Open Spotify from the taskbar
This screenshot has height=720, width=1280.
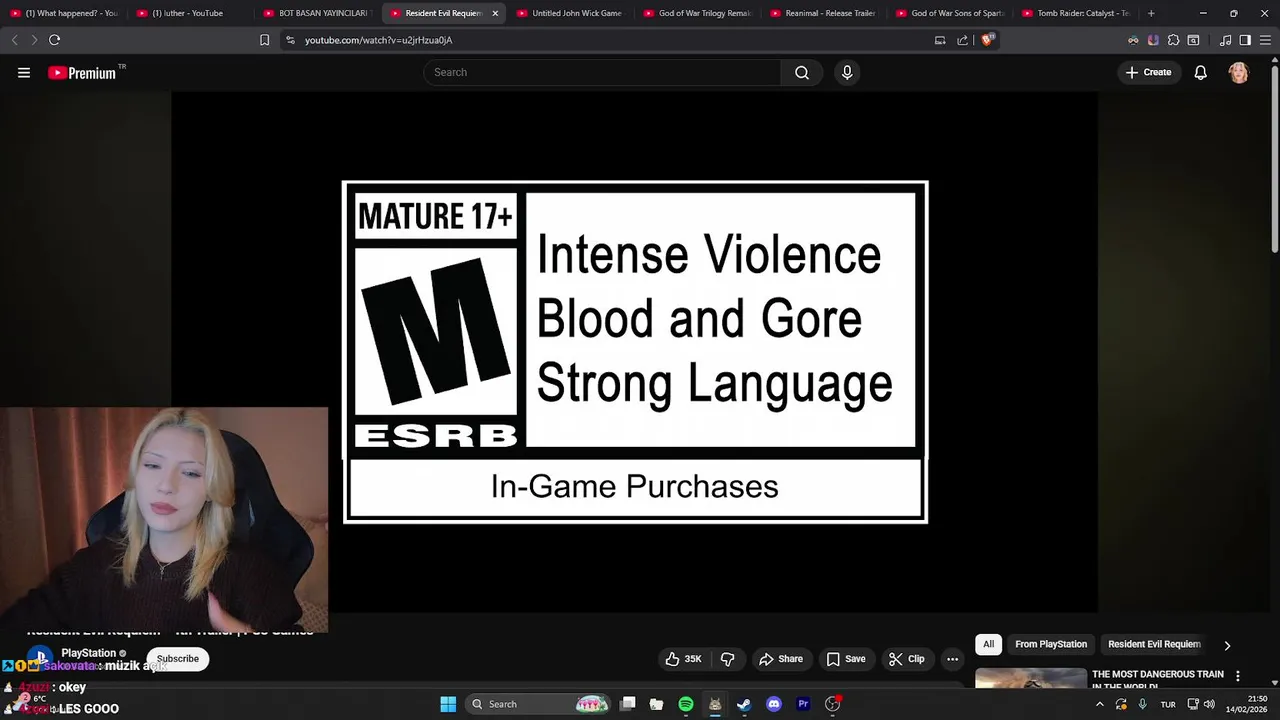pos(686,704)
